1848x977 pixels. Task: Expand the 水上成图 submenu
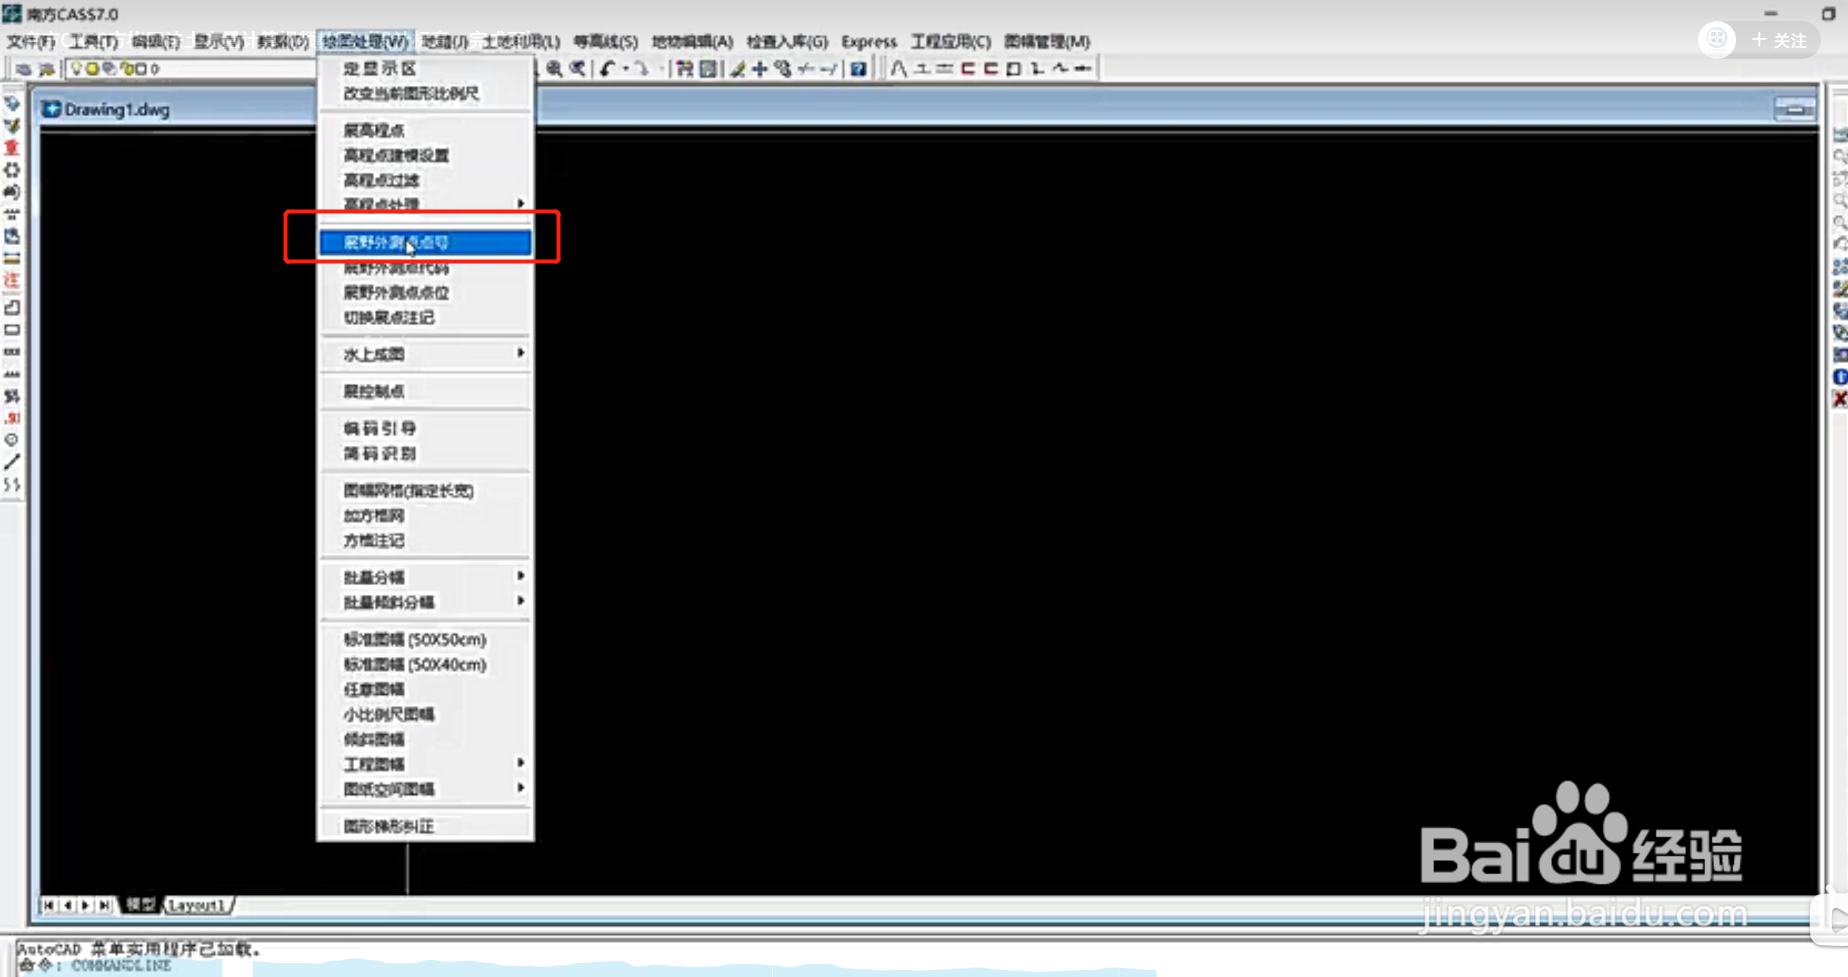click(425, 354)
